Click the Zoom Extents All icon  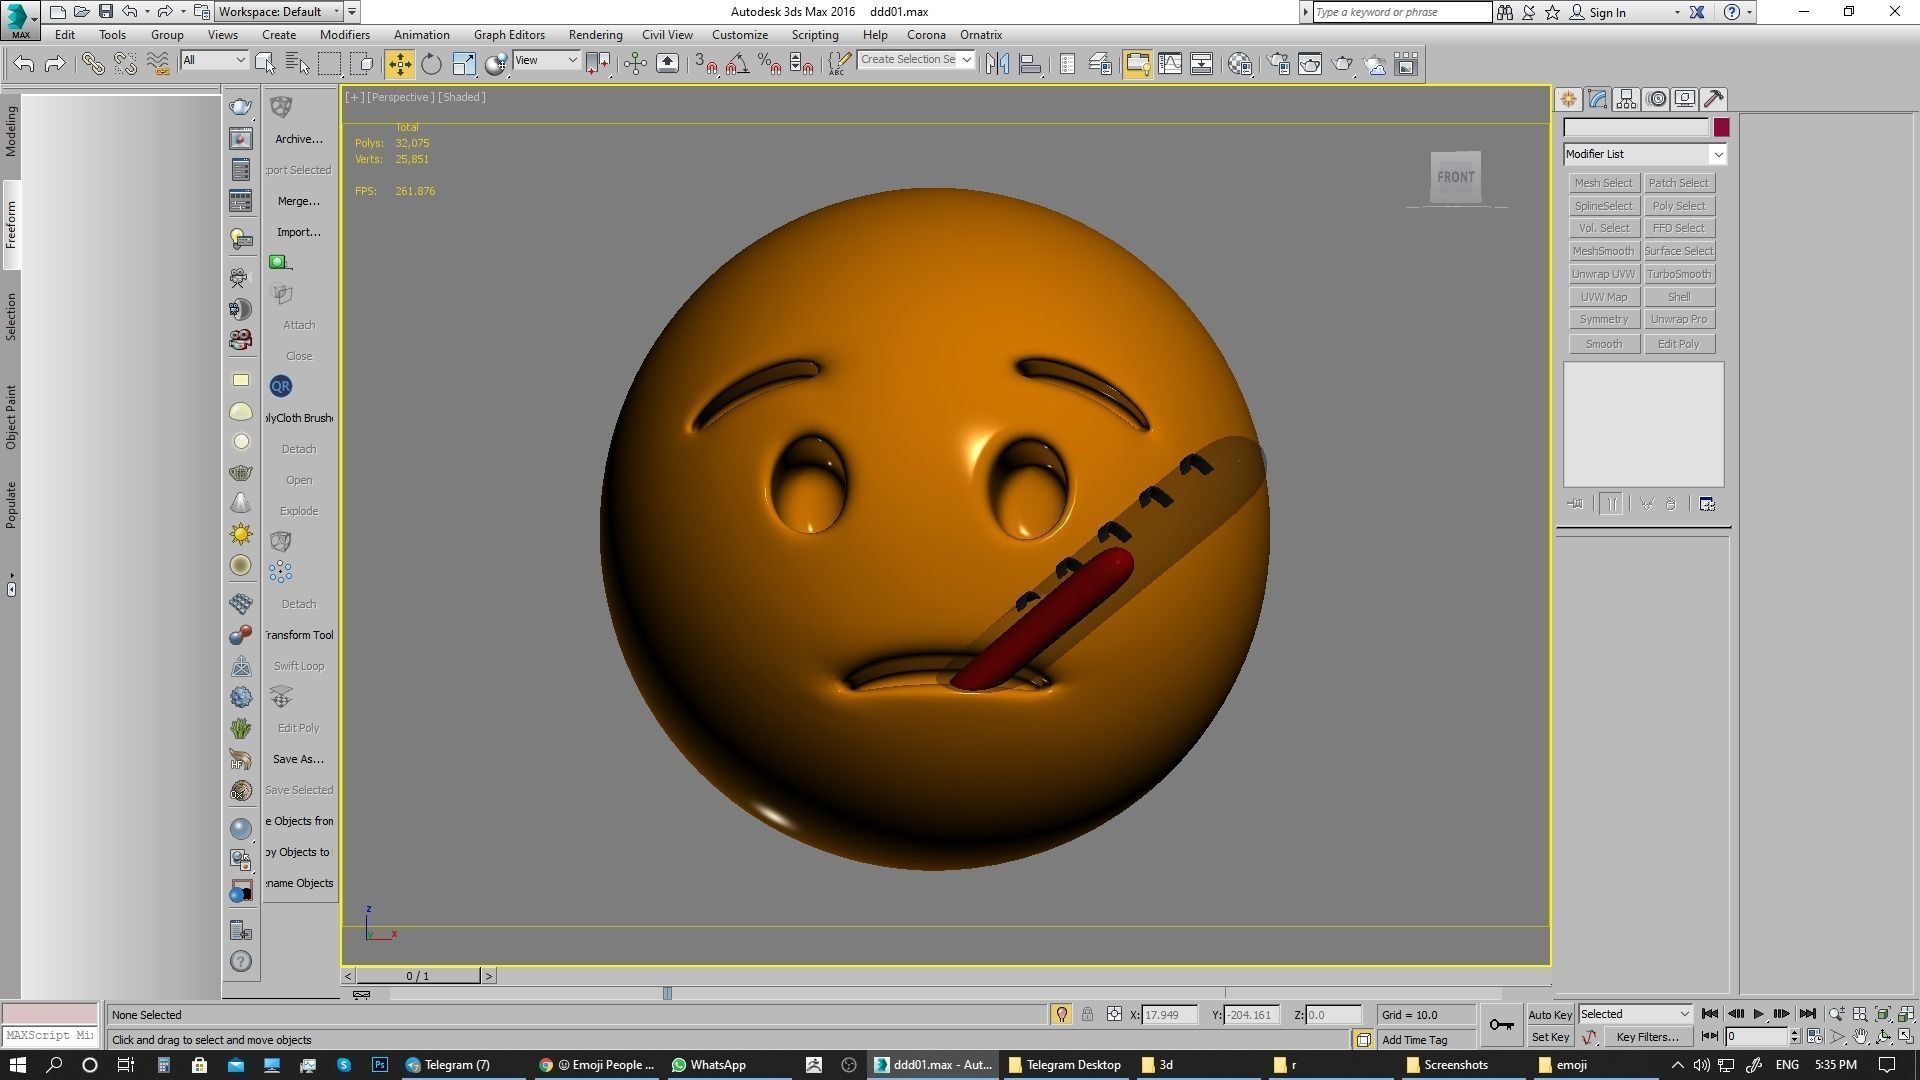(1905, 1014)
